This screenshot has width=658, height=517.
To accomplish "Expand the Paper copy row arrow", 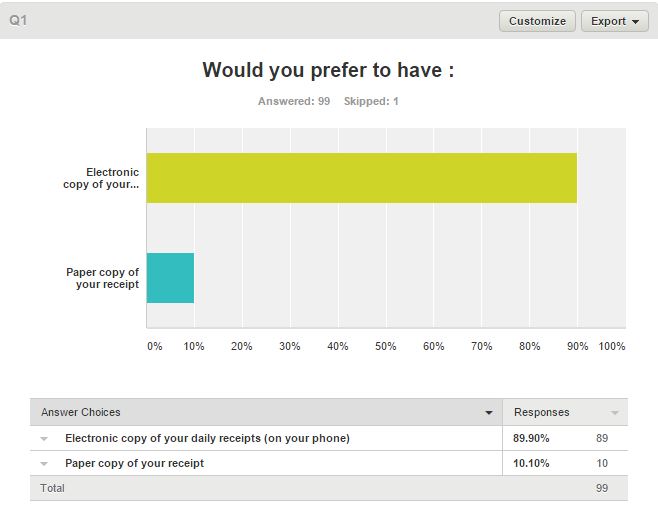I will coord(44,464).
